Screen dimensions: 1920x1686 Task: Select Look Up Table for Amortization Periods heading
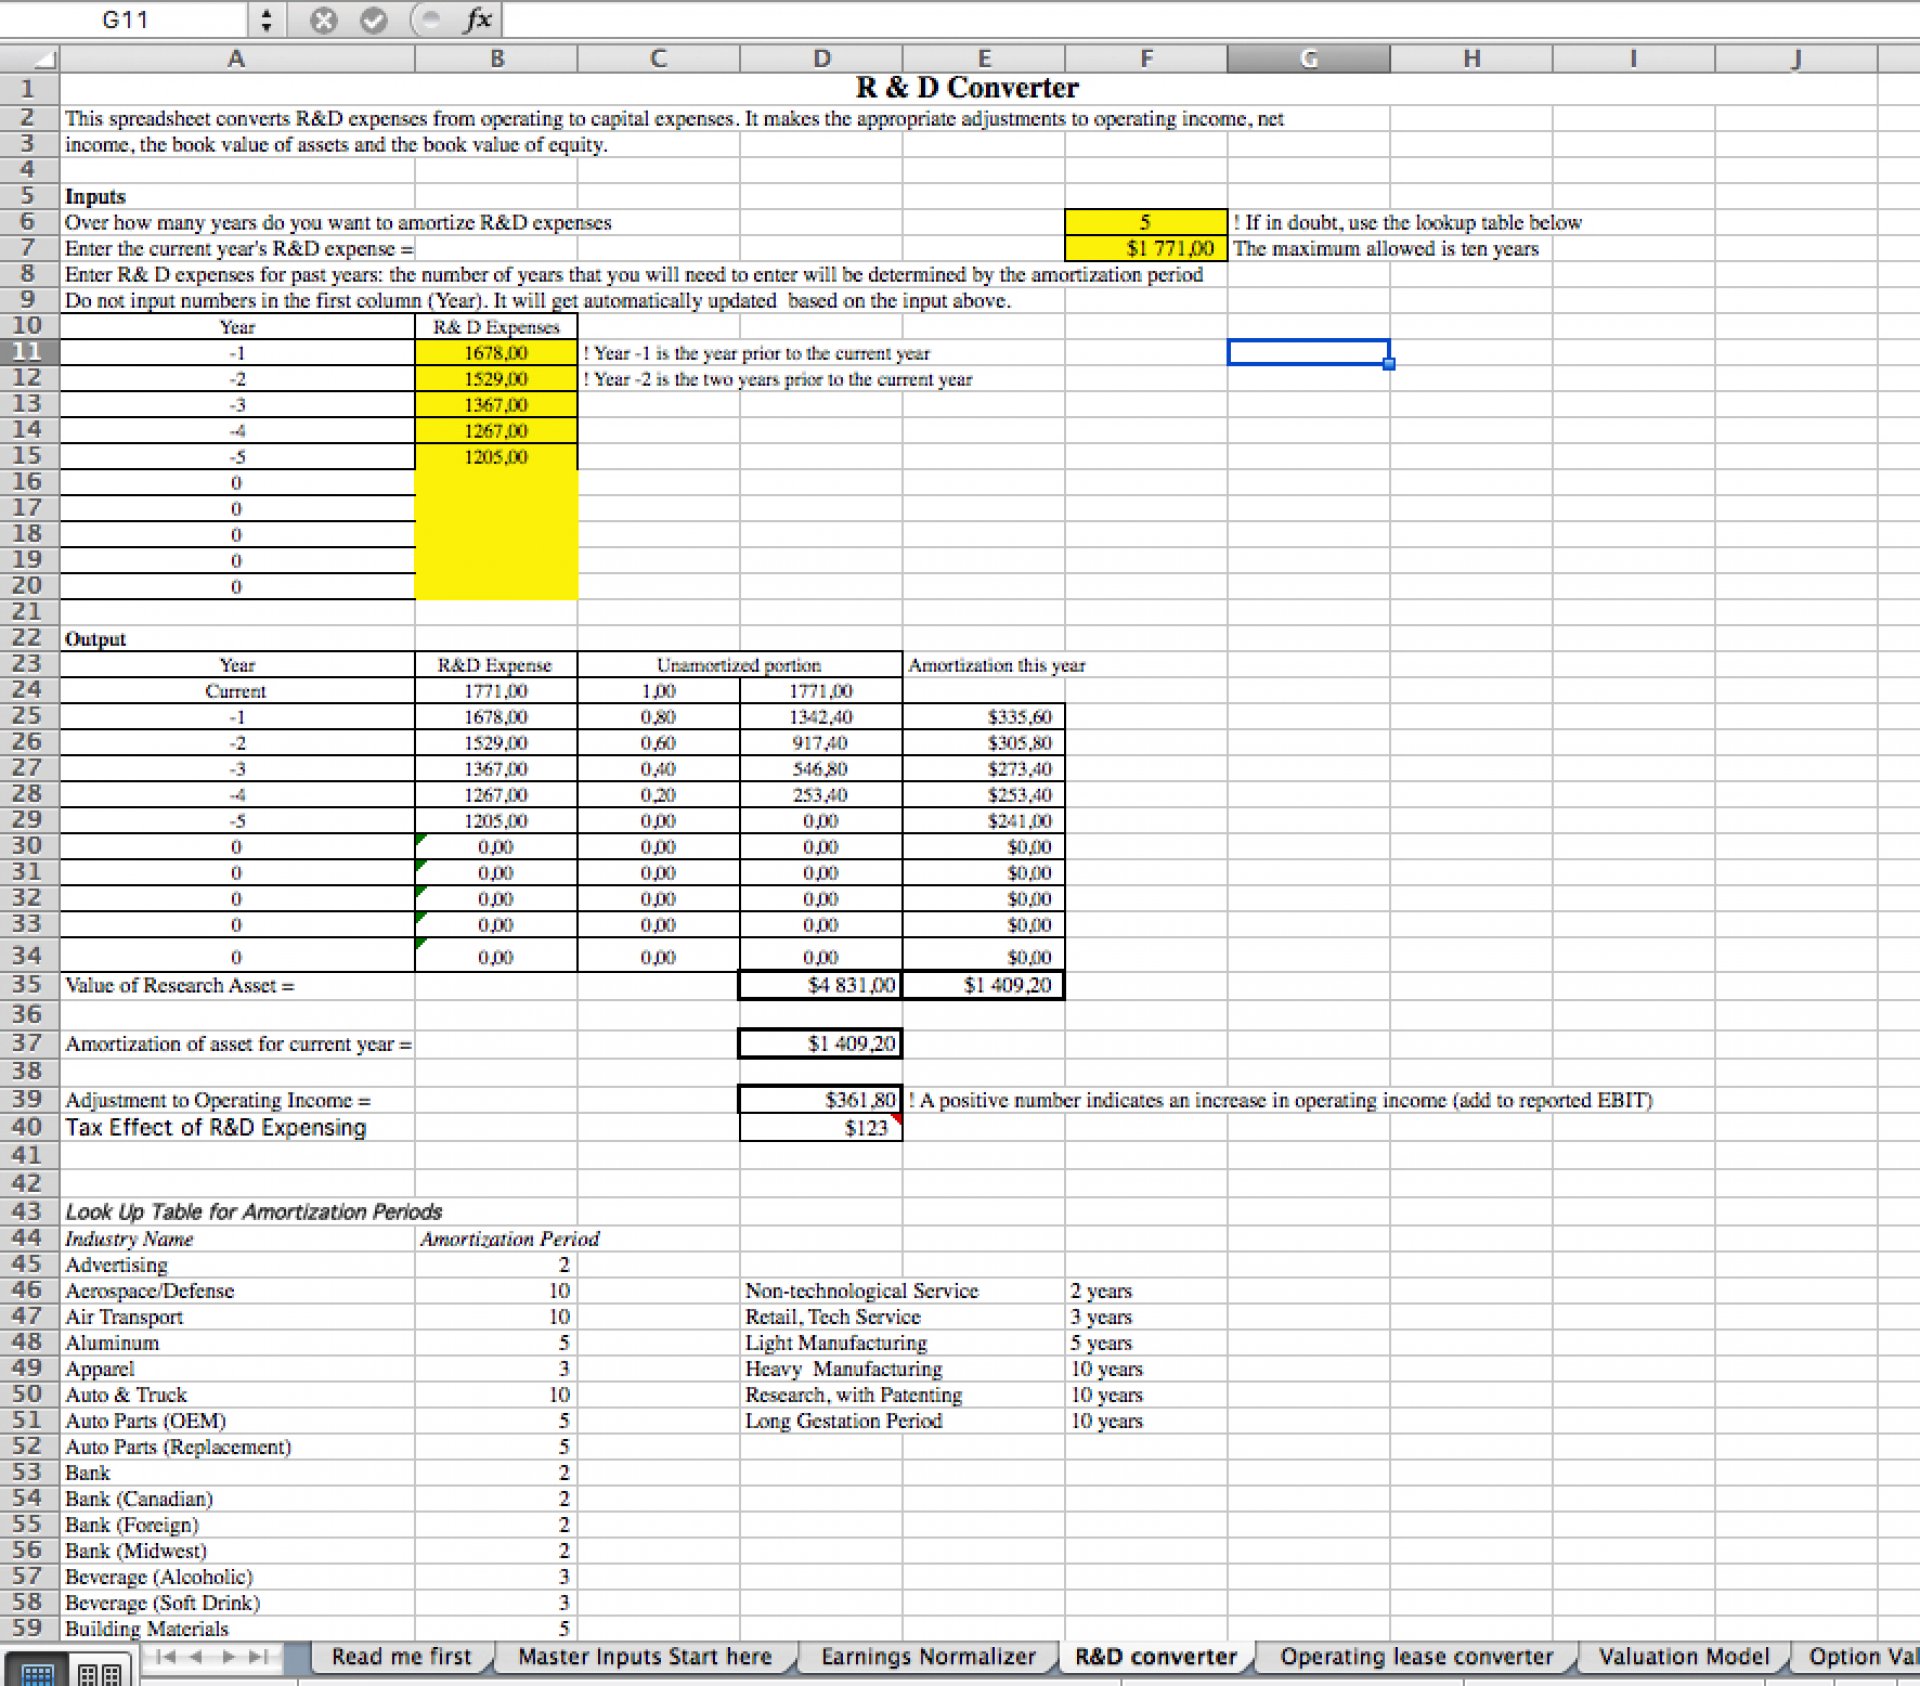[254, 1212]
